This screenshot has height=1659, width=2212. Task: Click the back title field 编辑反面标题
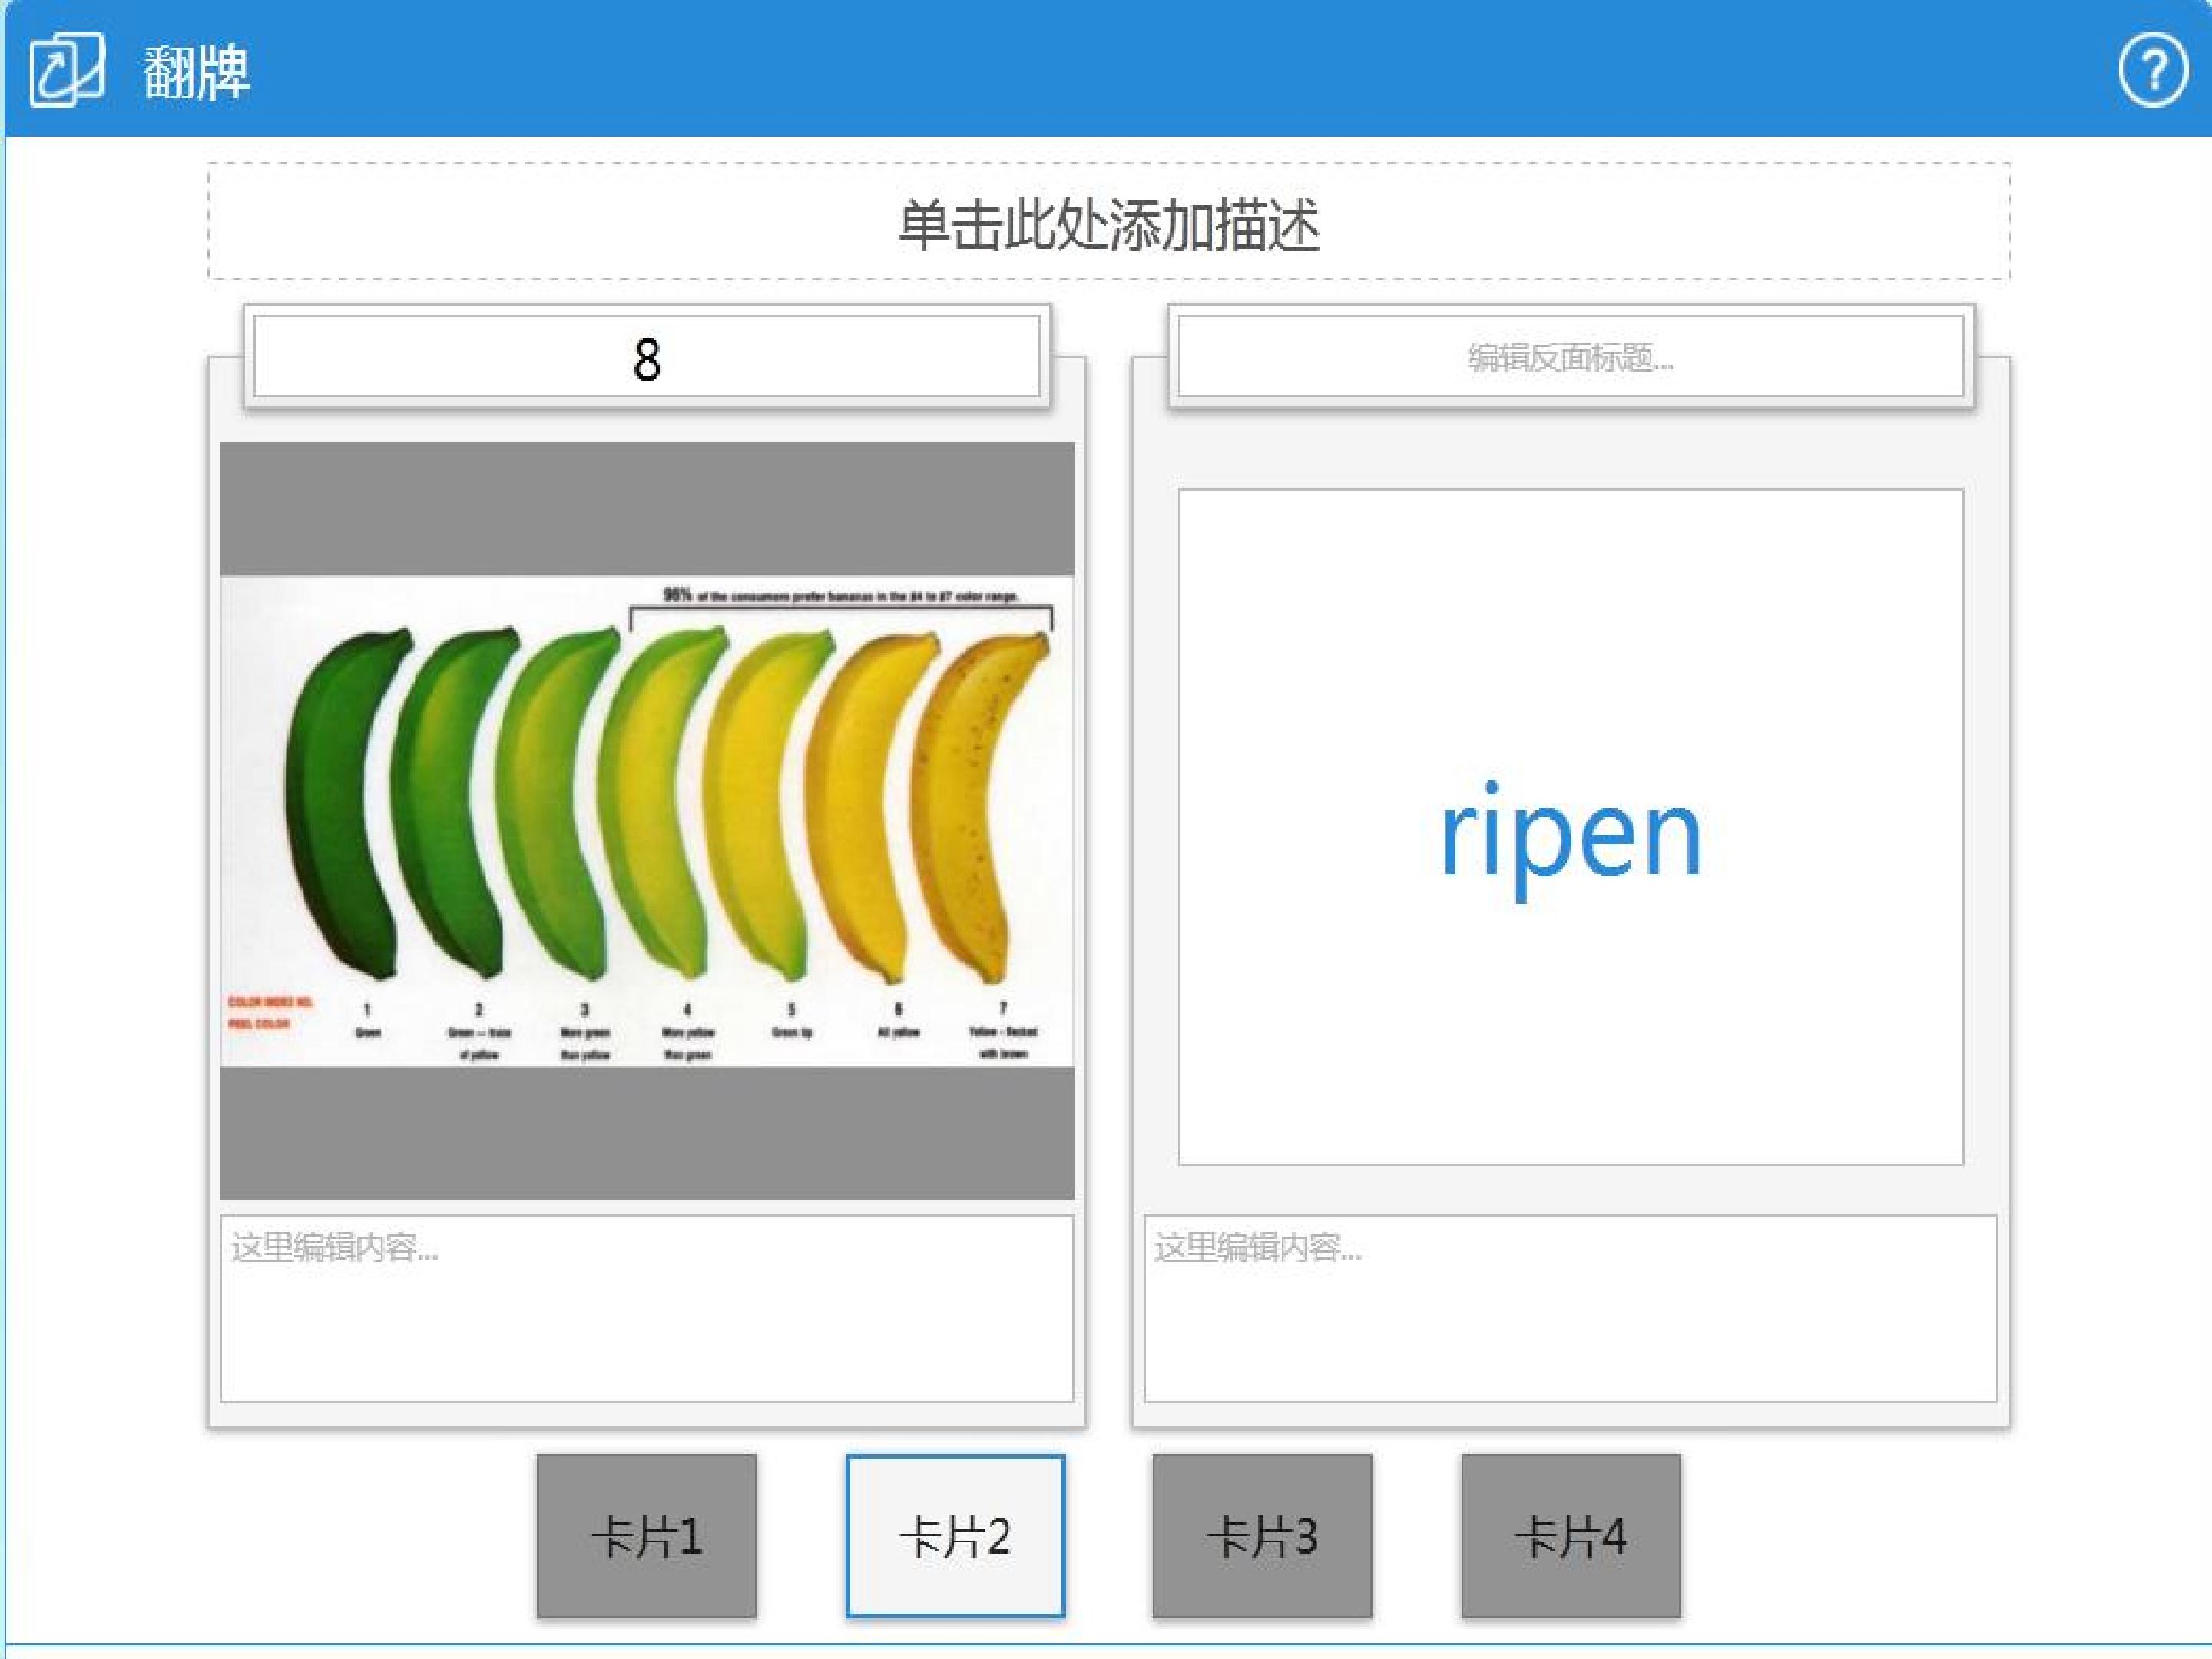[1571, 357]
